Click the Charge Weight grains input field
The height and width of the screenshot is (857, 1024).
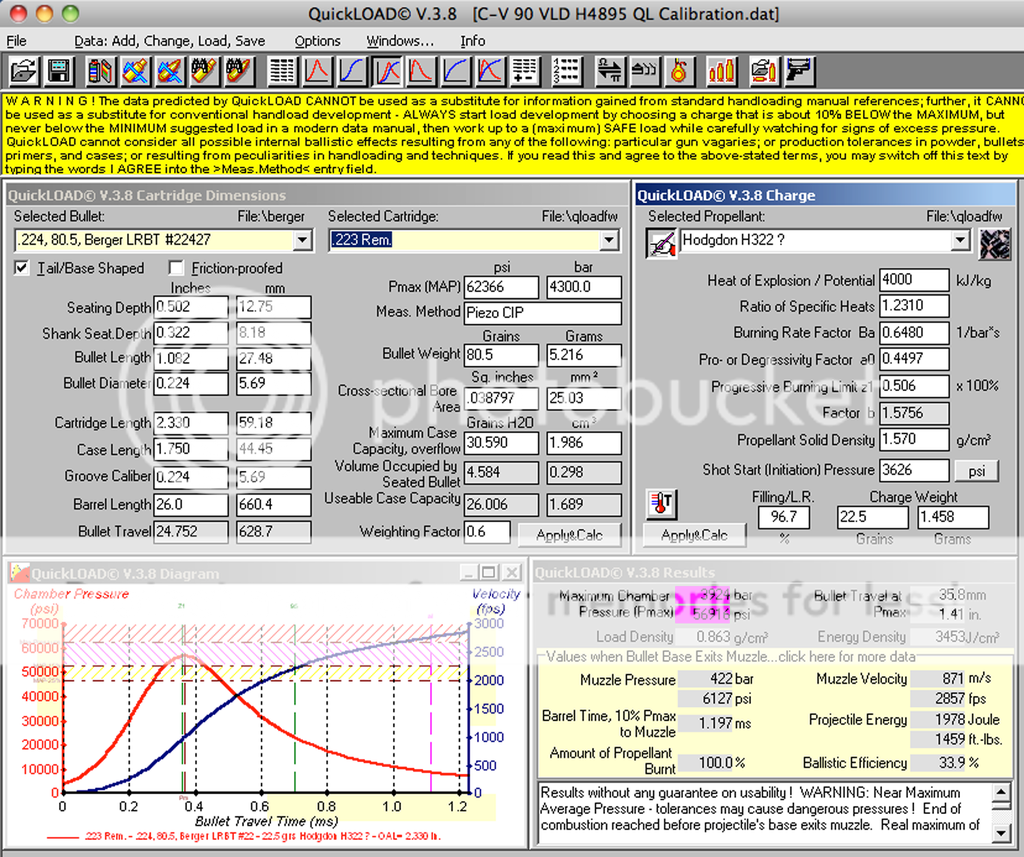[x=872, y=517]
